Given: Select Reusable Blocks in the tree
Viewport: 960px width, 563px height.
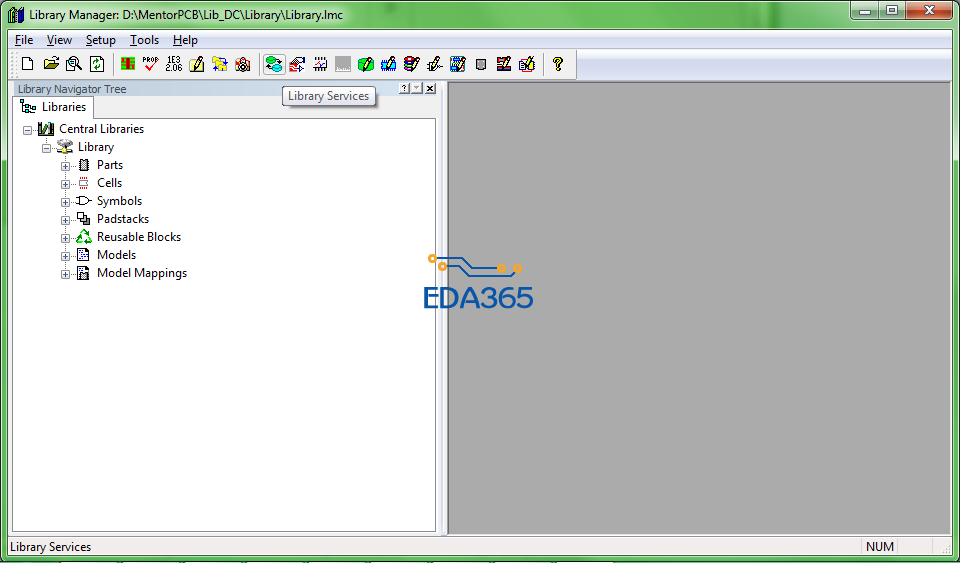Looking at the screenshot, I should [x=139, y=237].
